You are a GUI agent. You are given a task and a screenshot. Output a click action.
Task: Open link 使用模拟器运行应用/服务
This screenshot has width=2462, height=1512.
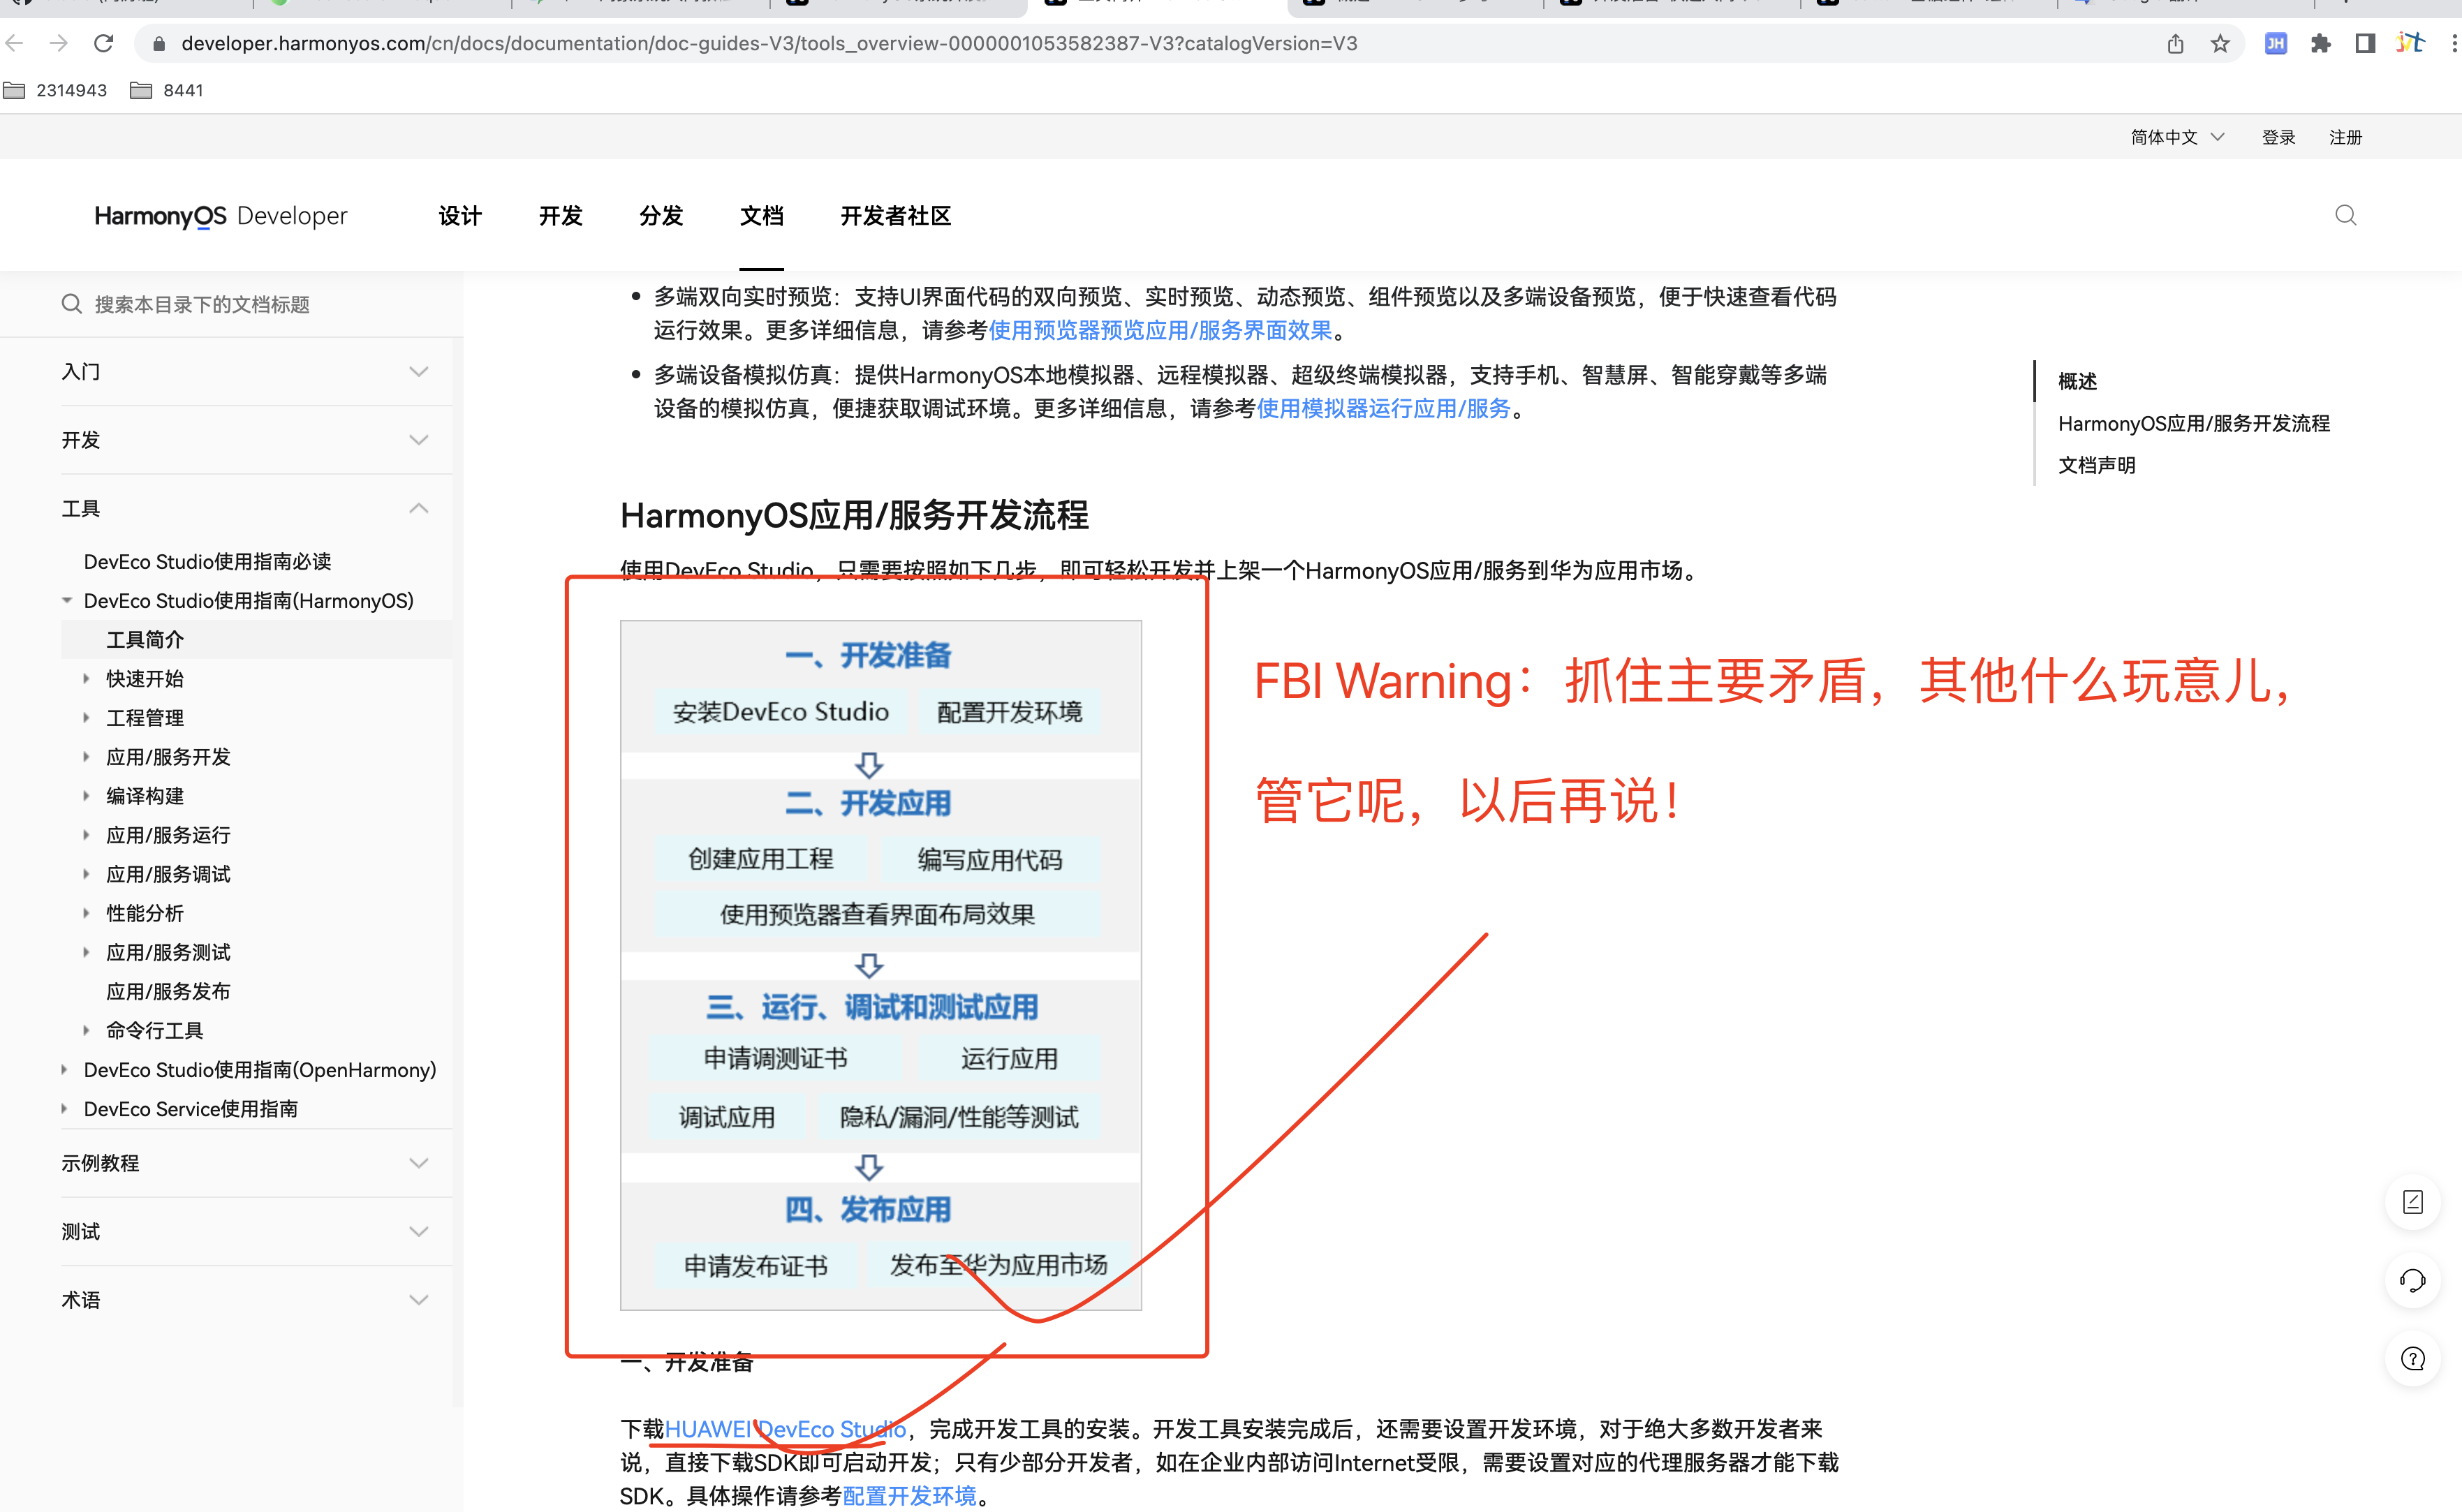[x=1383, y=408]
